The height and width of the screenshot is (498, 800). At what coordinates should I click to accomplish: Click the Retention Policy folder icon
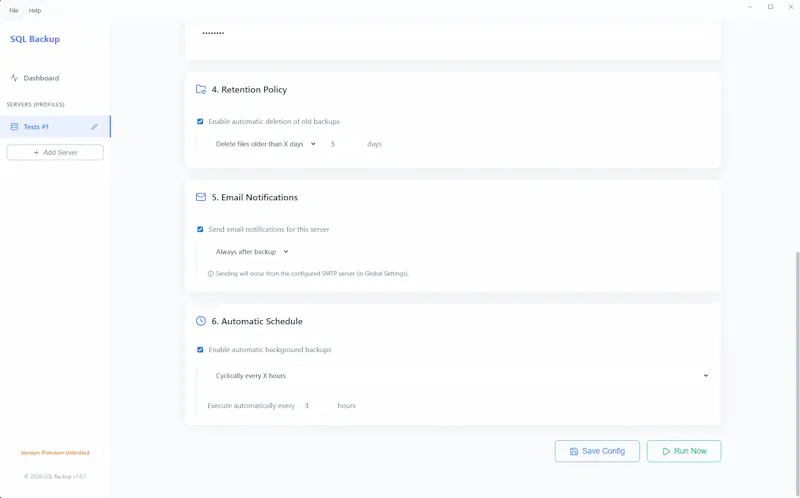tap(201, 89)
